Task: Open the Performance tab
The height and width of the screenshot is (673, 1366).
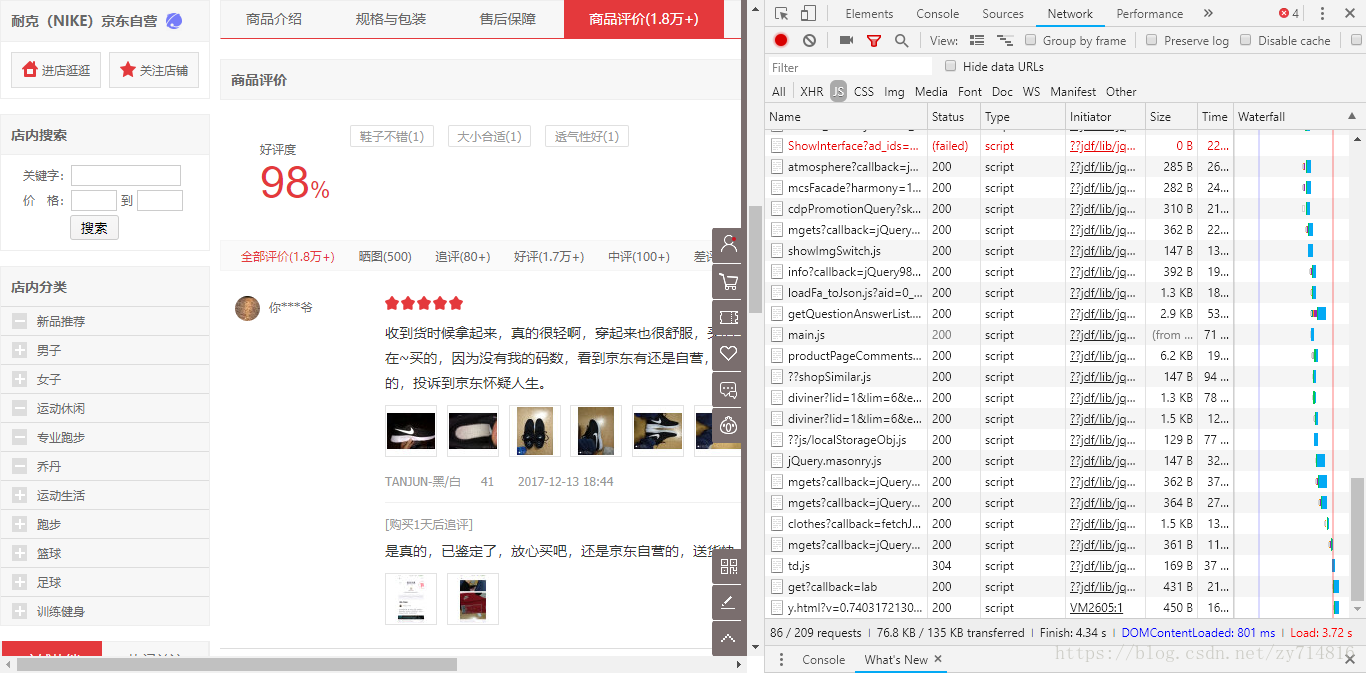Action: 1150,14
